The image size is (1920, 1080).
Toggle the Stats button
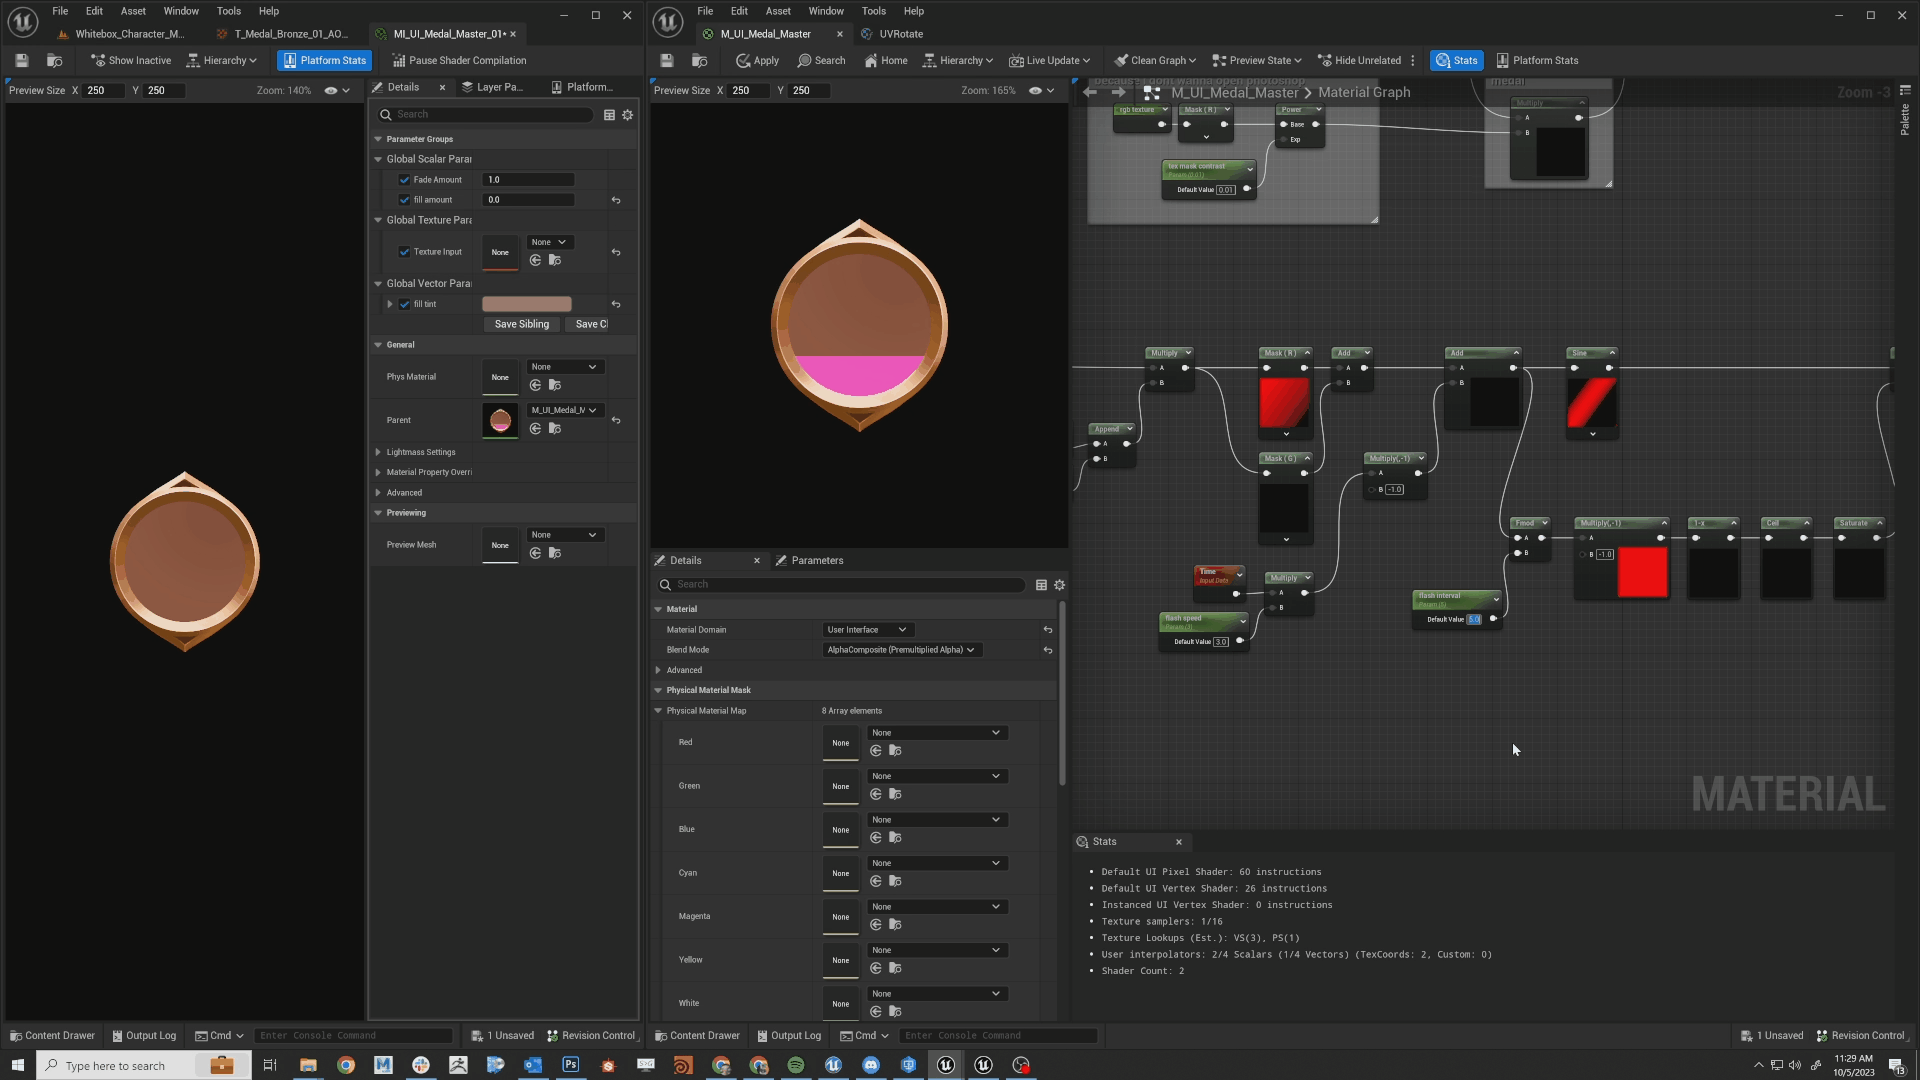click(1456, 61)
